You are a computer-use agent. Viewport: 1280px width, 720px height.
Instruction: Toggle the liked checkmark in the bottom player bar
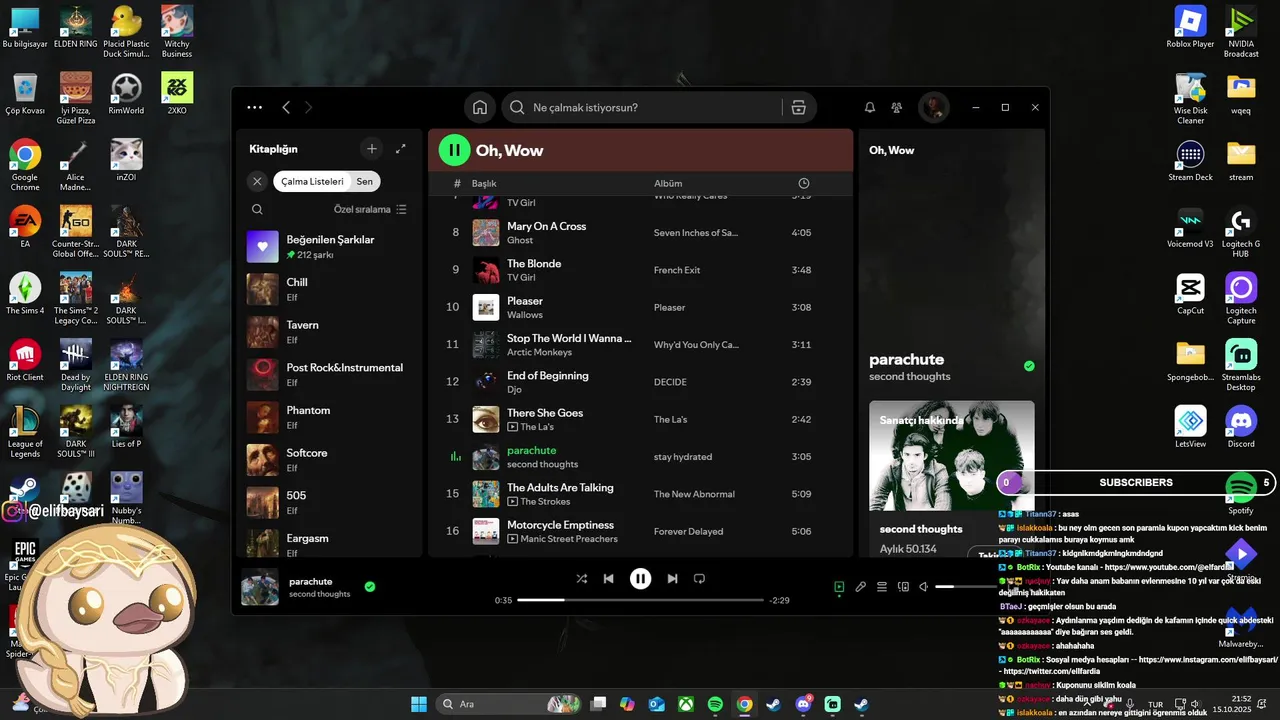[x=370, y=587]
